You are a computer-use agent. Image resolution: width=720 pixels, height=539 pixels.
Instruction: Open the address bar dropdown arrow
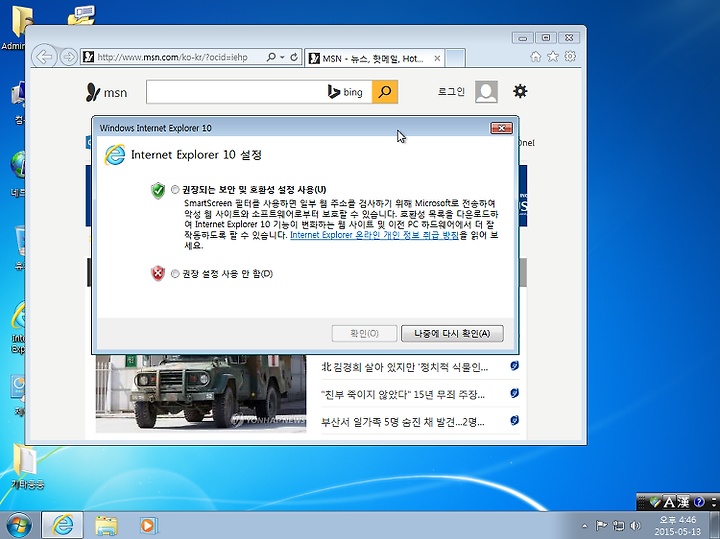[x=282, y=57]
